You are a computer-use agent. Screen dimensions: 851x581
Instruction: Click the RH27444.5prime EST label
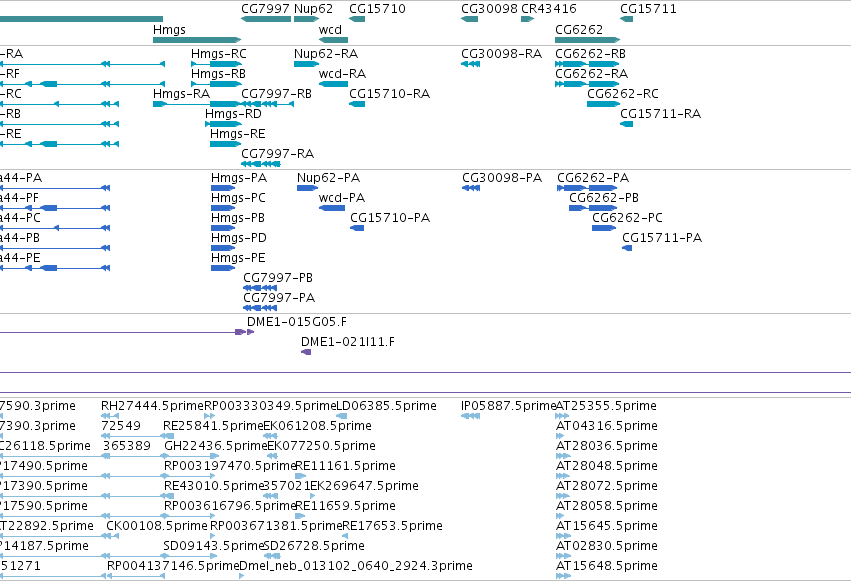click(x=152, y=406)
